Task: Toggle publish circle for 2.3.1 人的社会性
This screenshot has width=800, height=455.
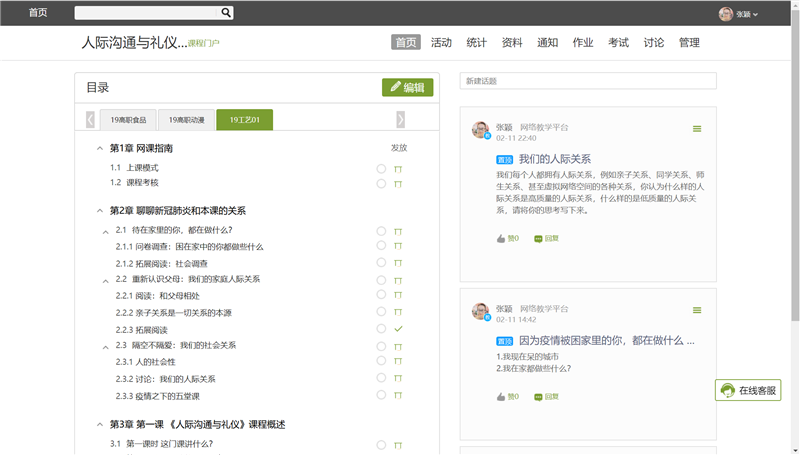Action: [381, 361]
